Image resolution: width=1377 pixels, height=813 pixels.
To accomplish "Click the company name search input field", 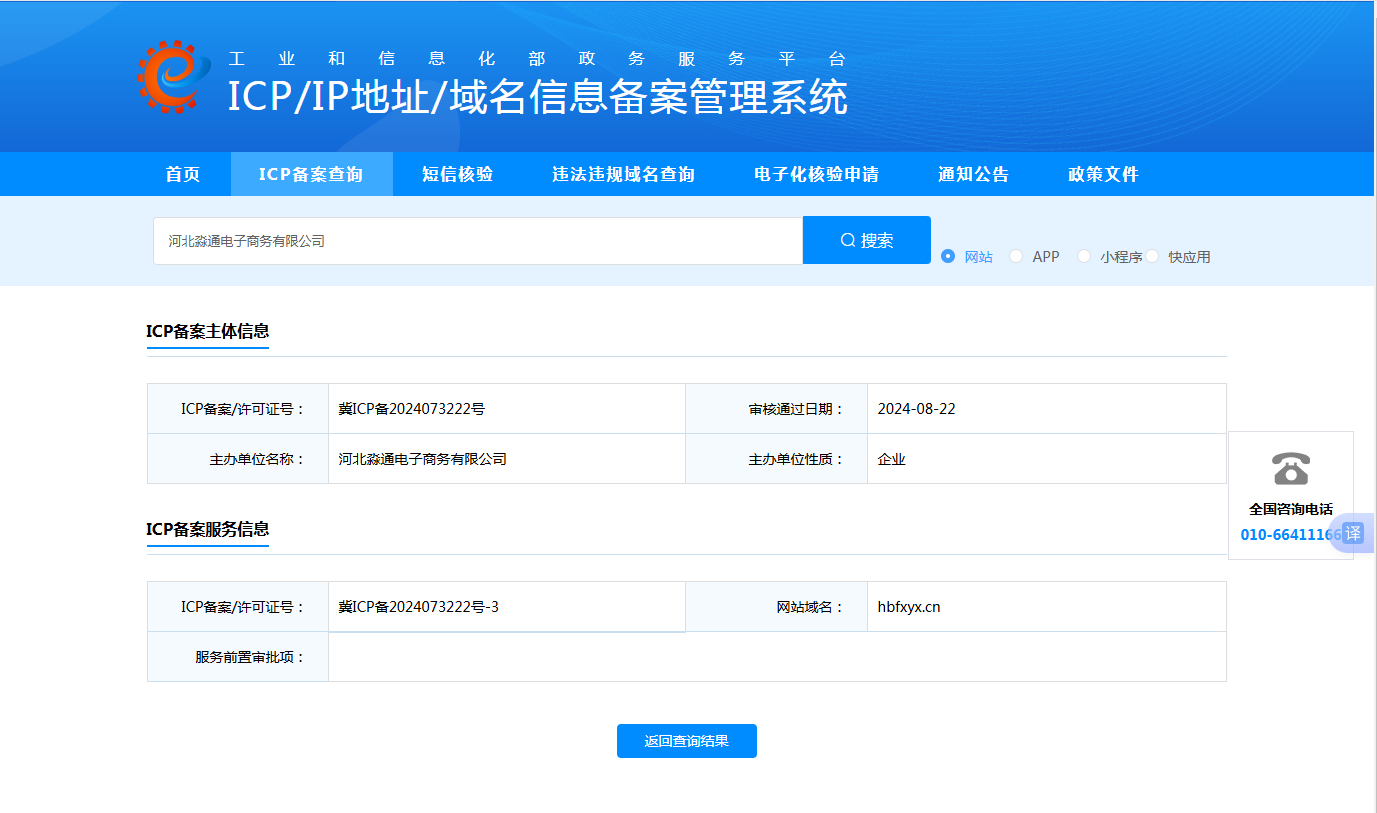I will (x=478, y=241).
